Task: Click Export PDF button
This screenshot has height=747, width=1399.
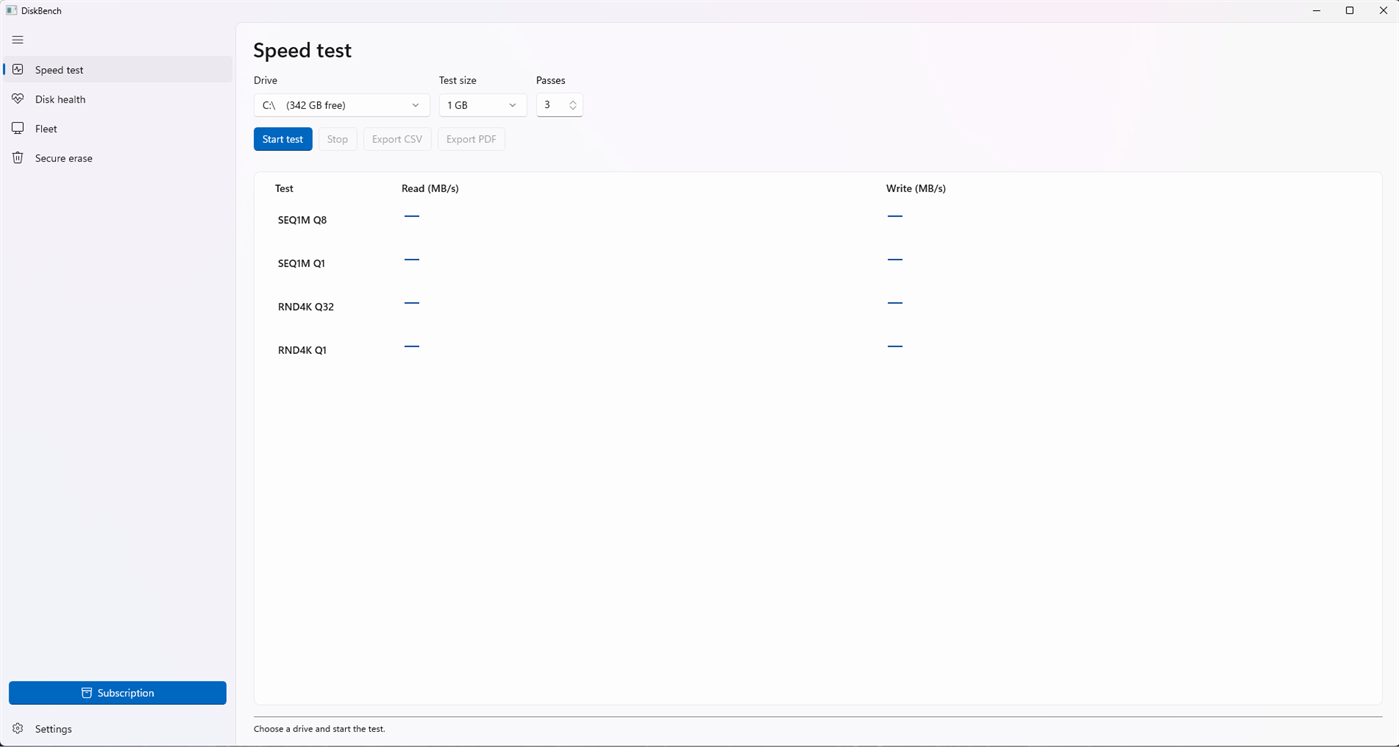Action: 471,139
